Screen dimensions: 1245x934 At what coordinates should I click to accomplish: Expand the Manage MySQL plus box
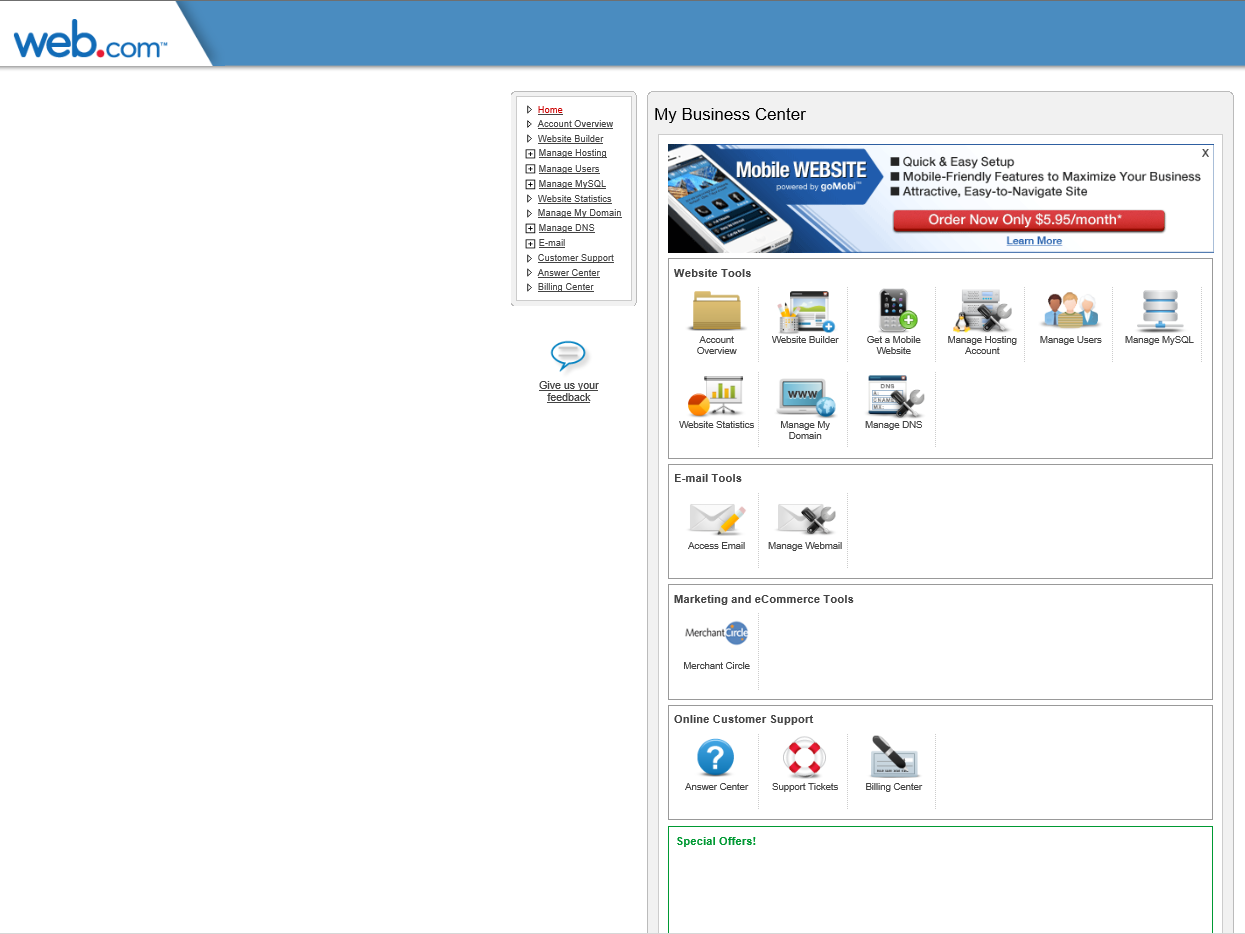tap(530, 184)
